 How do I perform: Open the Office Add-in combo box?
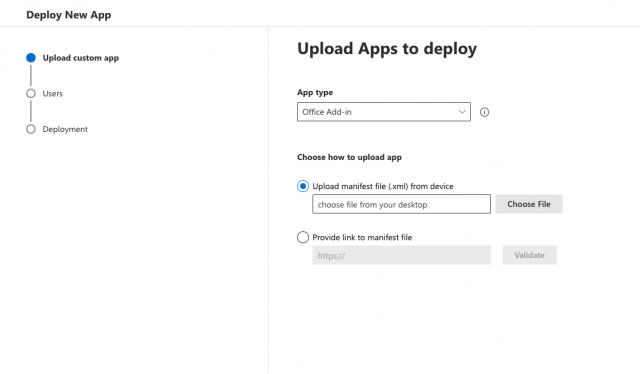384,112
